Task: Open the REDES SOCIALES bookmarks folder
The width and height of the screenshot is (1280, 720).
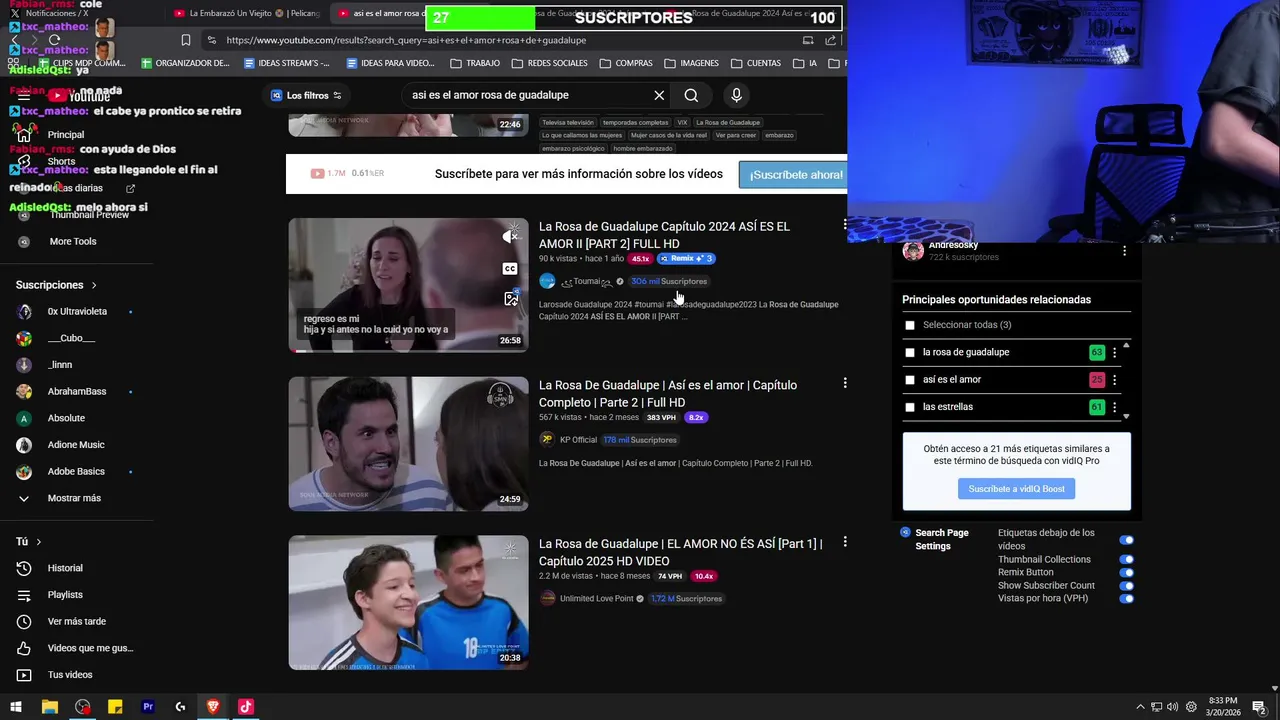Action: tap(550, 63)
